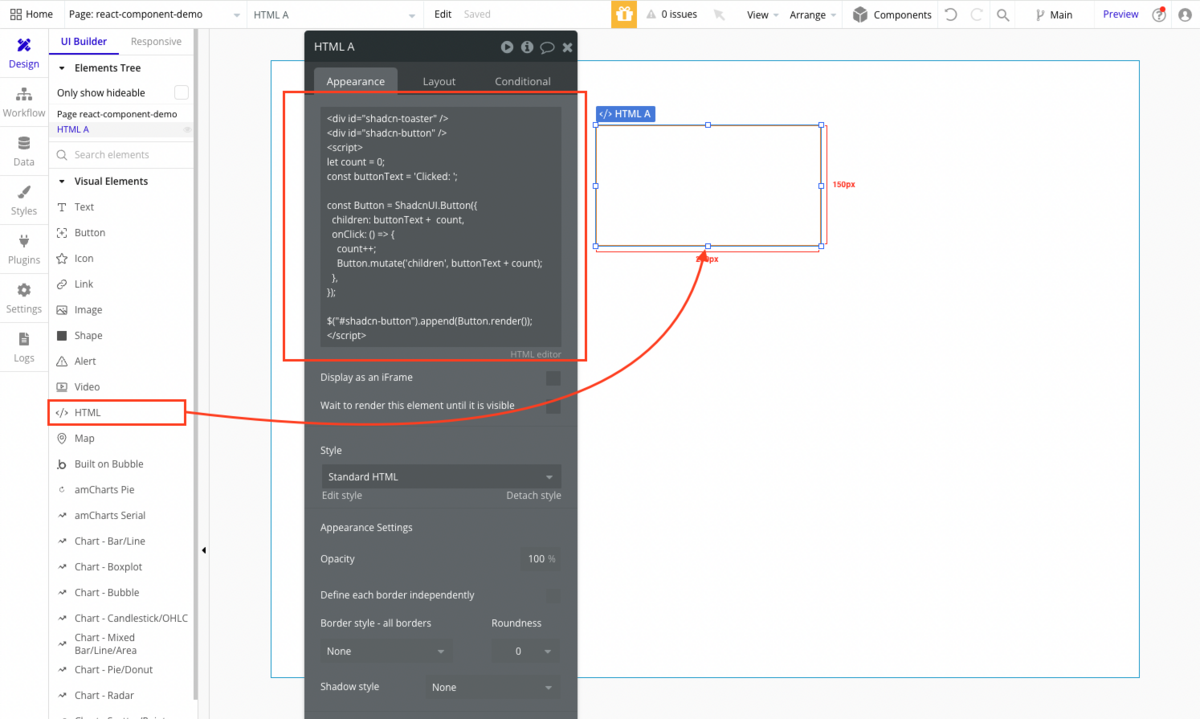The image size is (1200, 719).
Task: Switch to the Responsive tab
Action: 156,42
